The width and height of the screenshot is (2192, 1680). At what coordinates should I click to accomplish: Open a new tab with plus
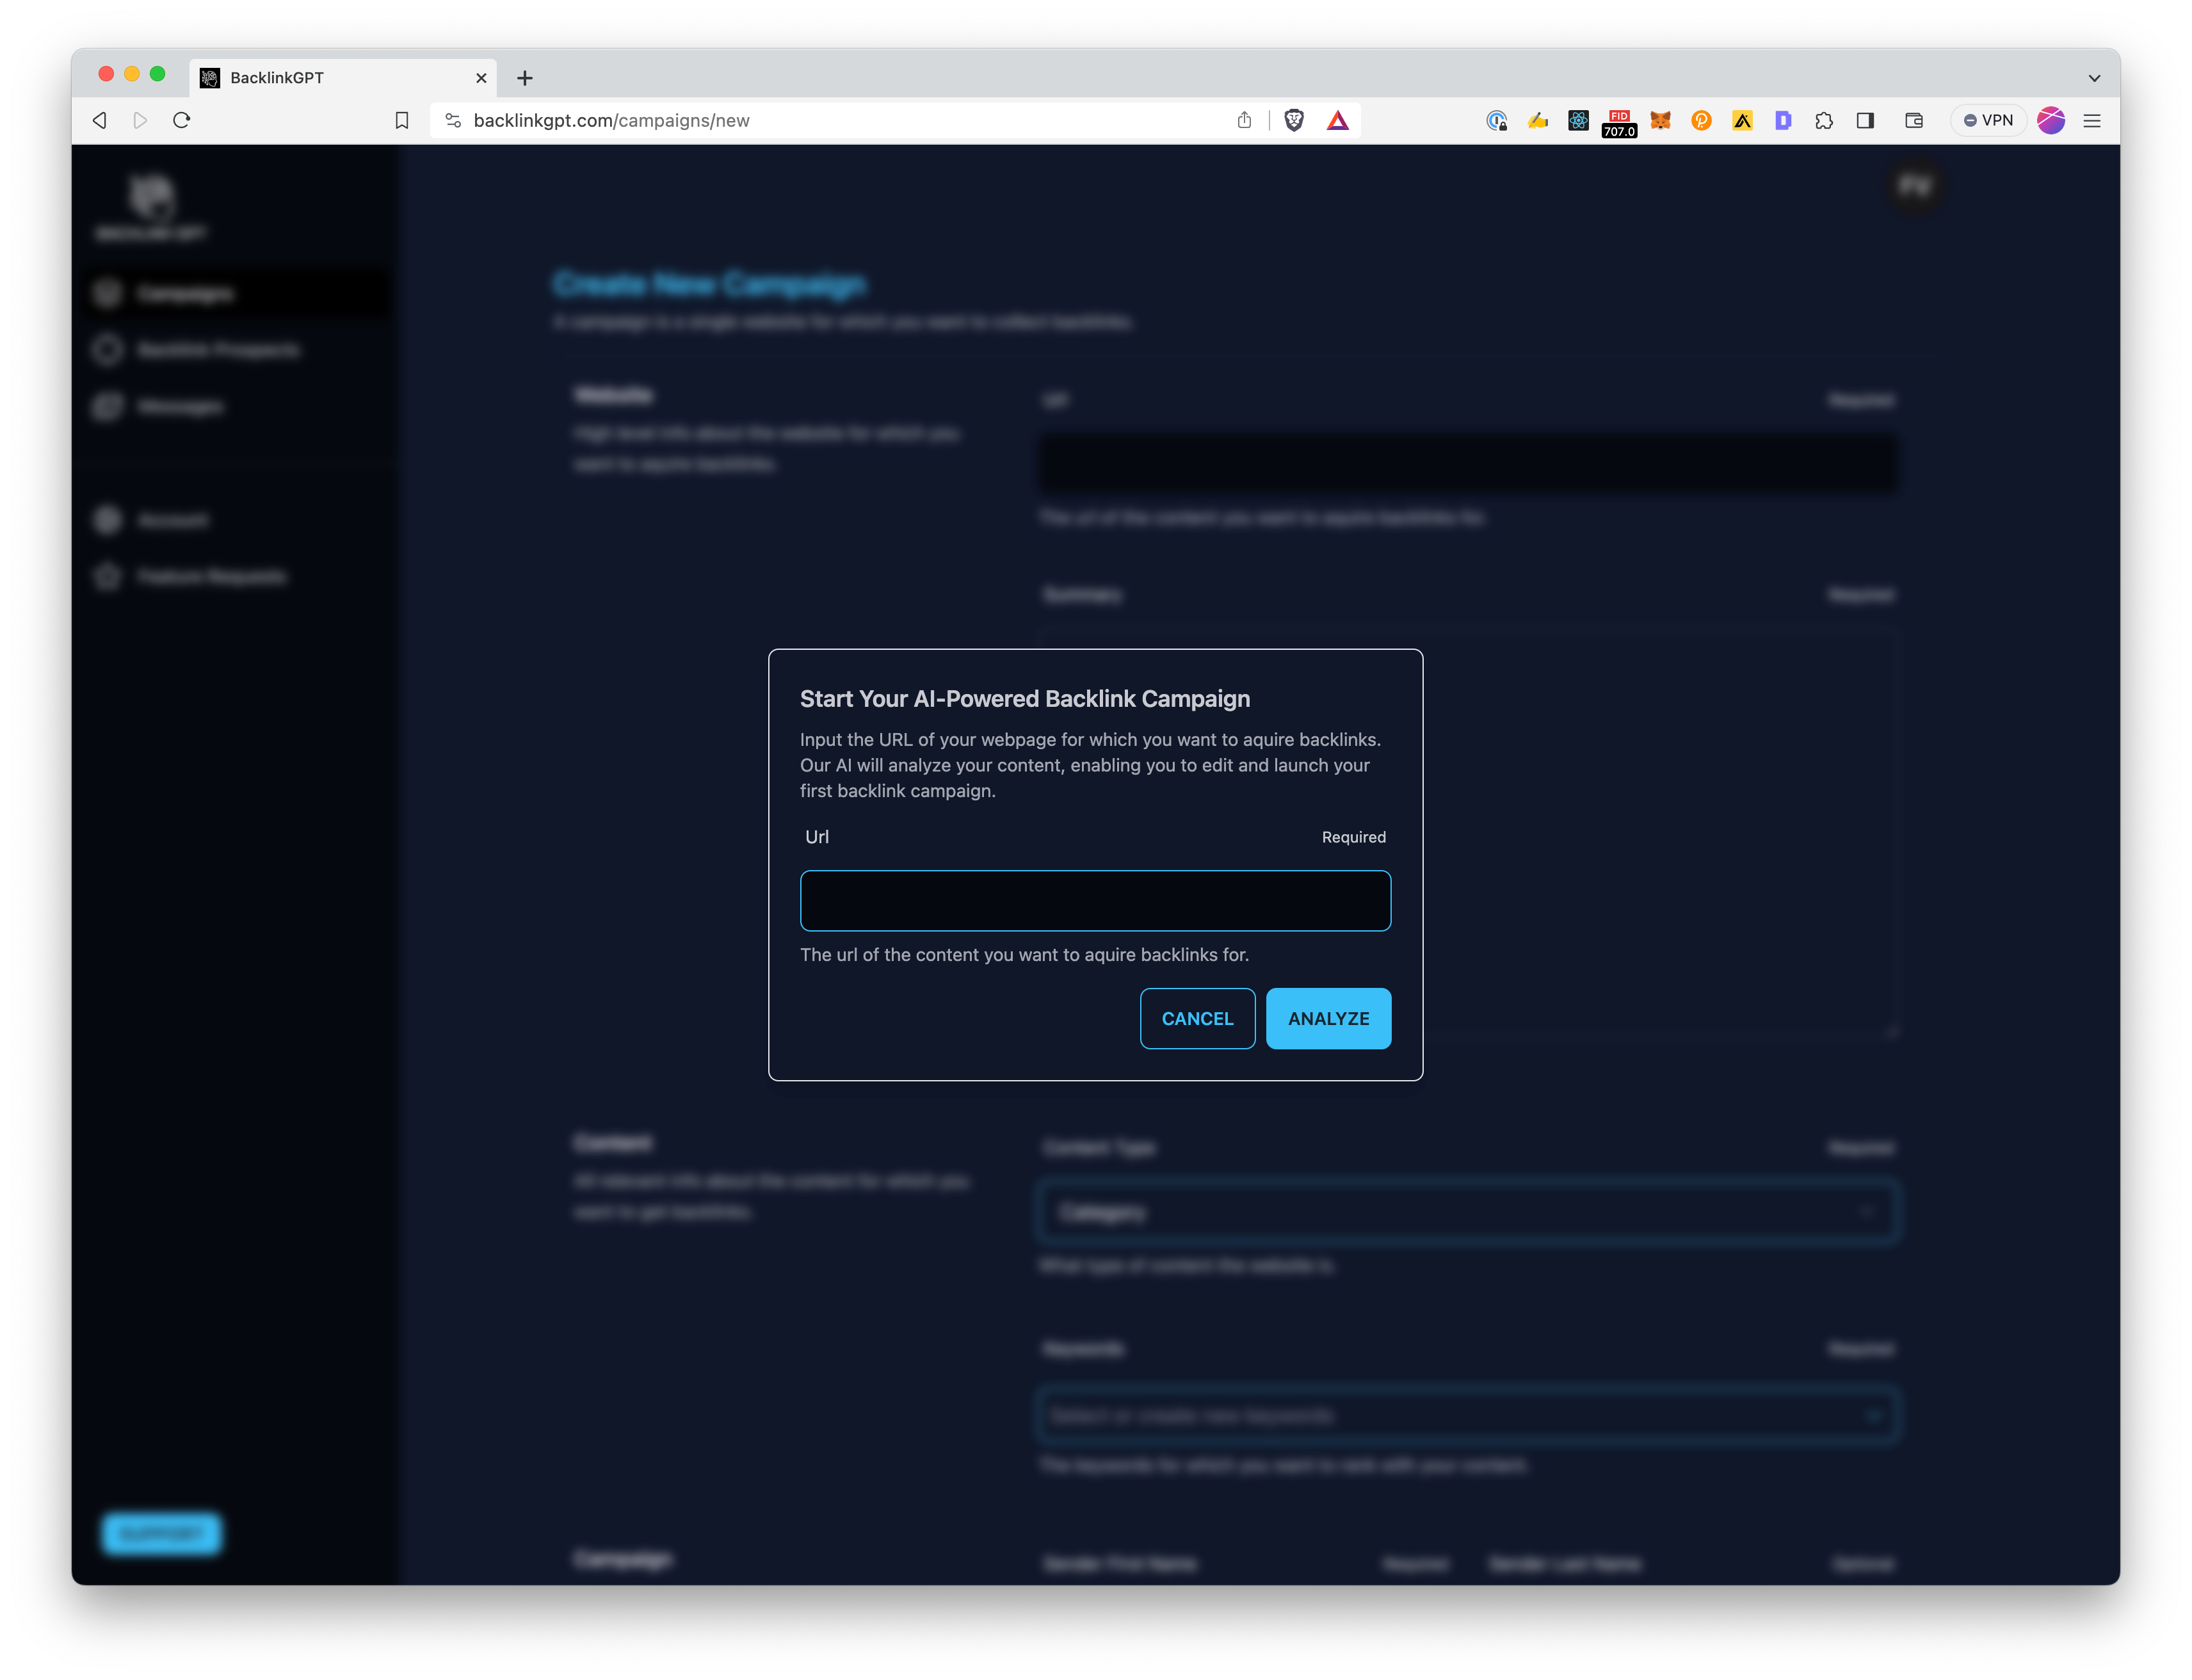[x=525, y=78]
